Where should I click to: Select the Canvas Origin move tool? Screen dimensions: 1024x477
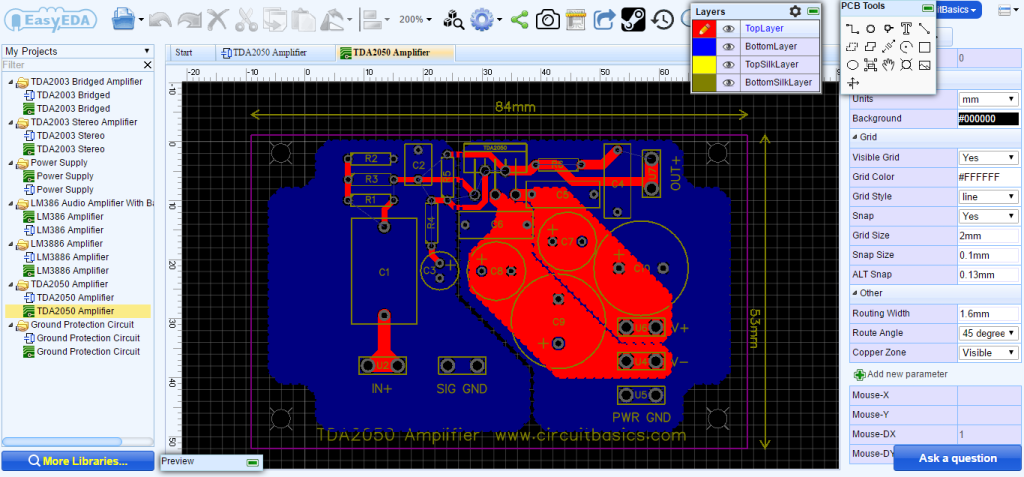[x=852, y=83]
